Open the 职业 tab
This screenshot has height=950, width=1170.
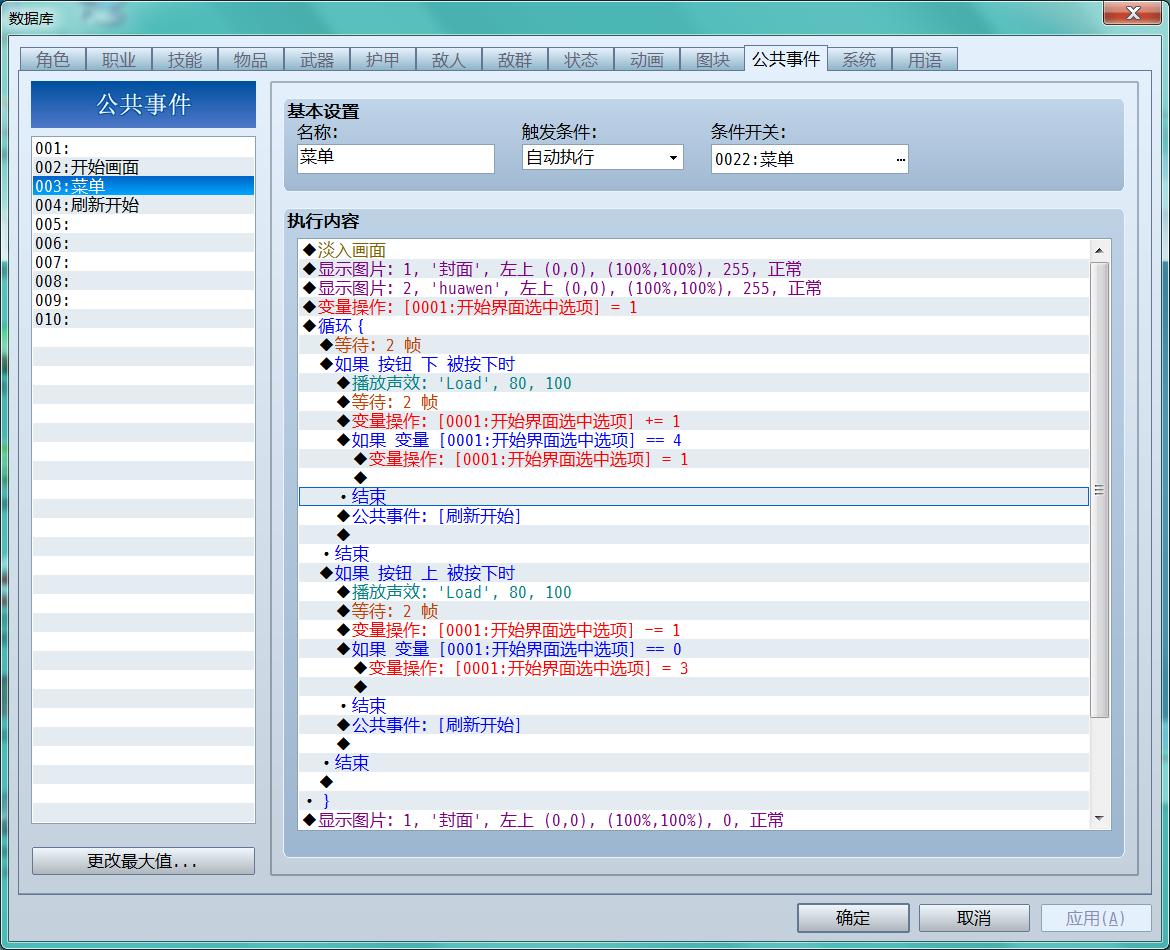[x=119, y=60]
